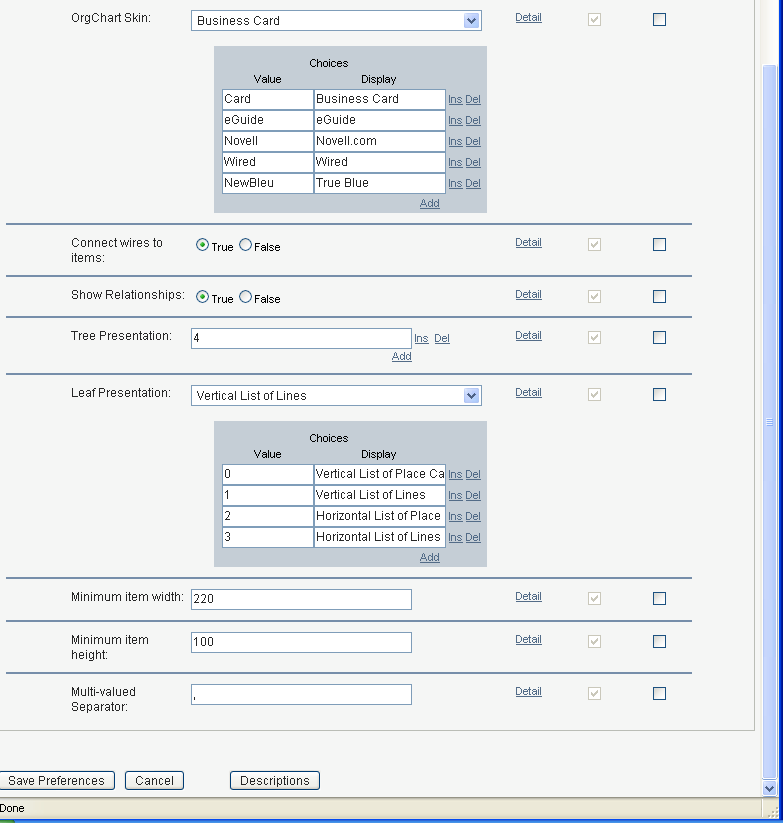Click the eGuide display cell
This screenshot has width=783, height=823.
pos(379,120)
